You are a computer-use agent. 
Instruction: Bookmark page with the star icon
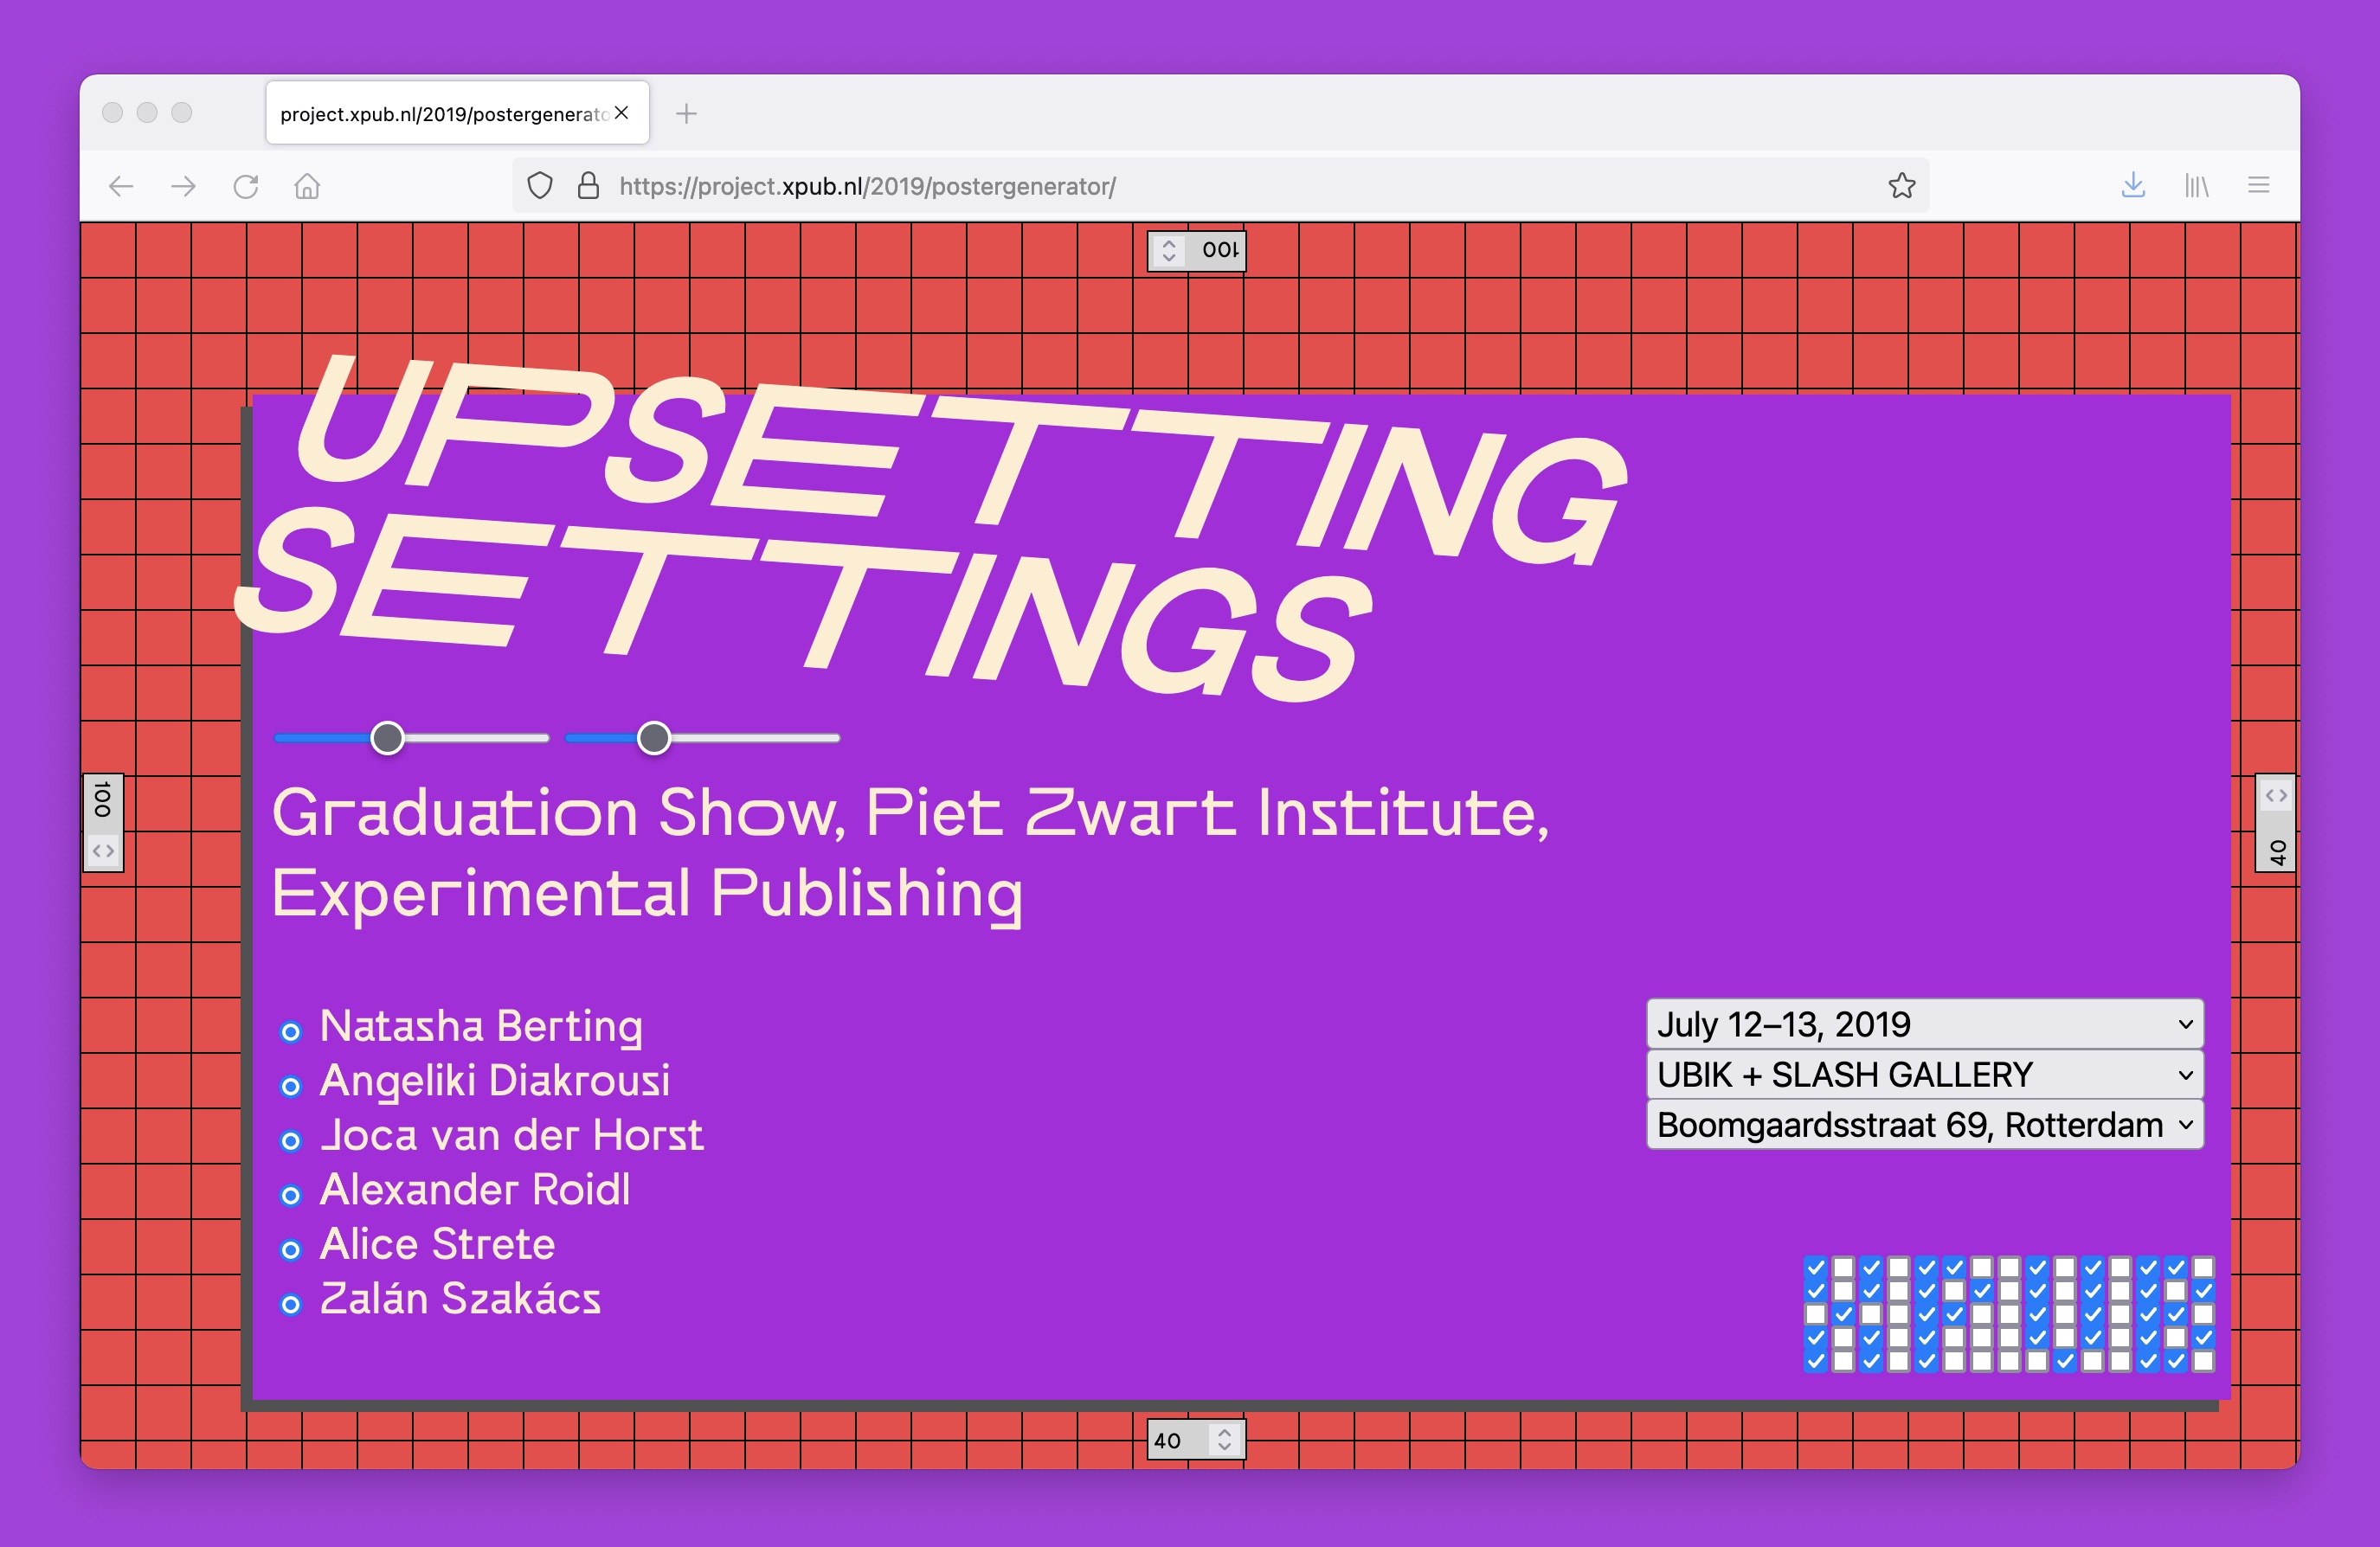coord(1901,185)
